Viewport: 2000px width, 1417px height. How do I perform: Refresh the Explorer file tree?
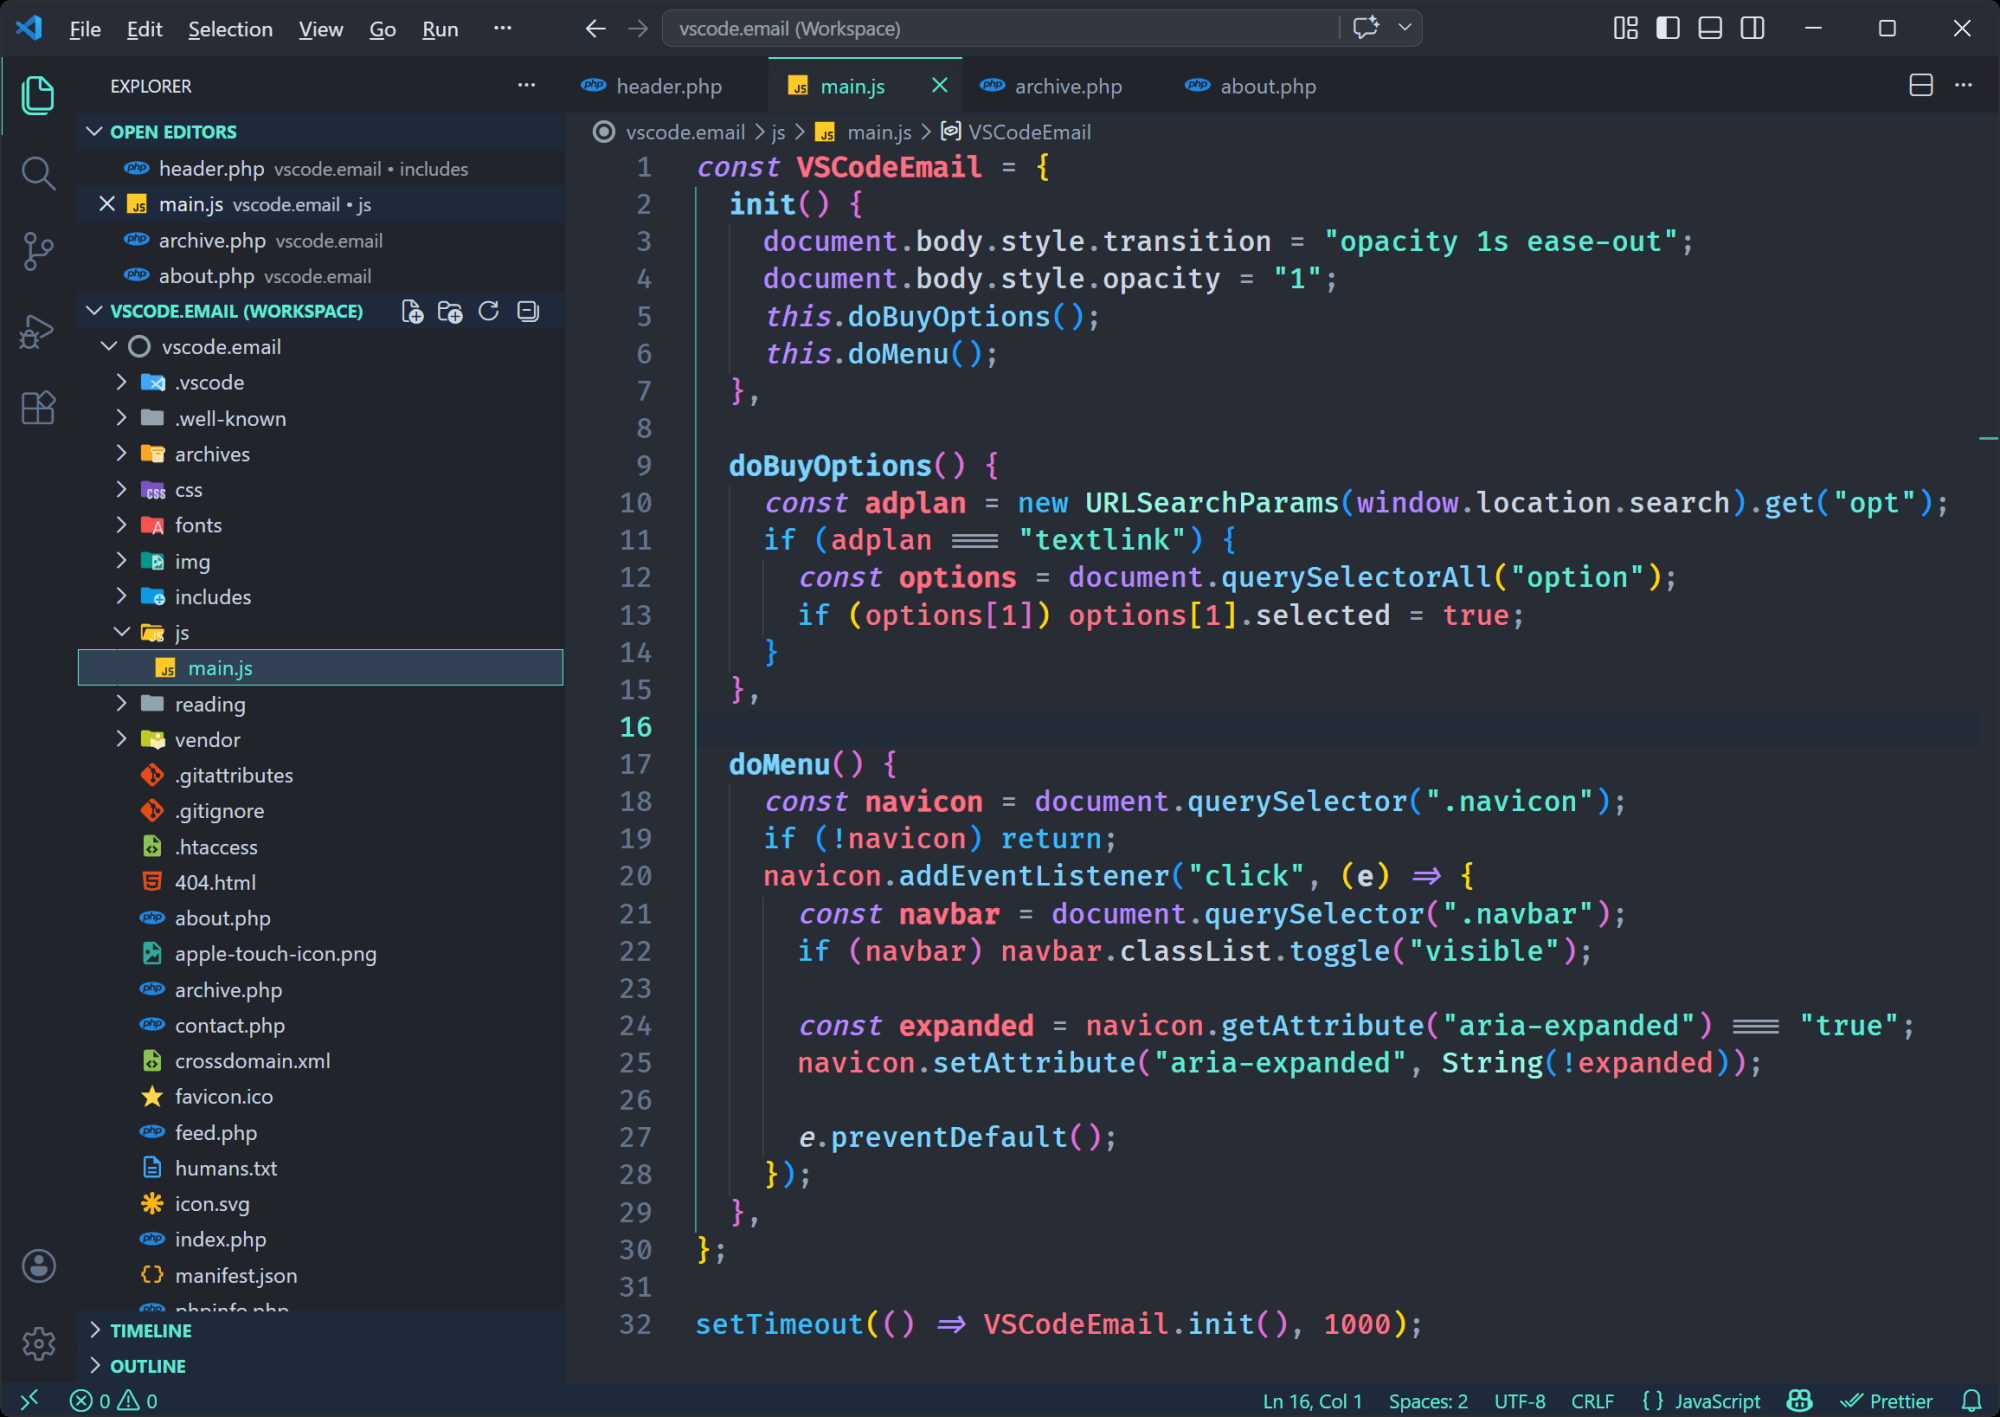[488, 312]
